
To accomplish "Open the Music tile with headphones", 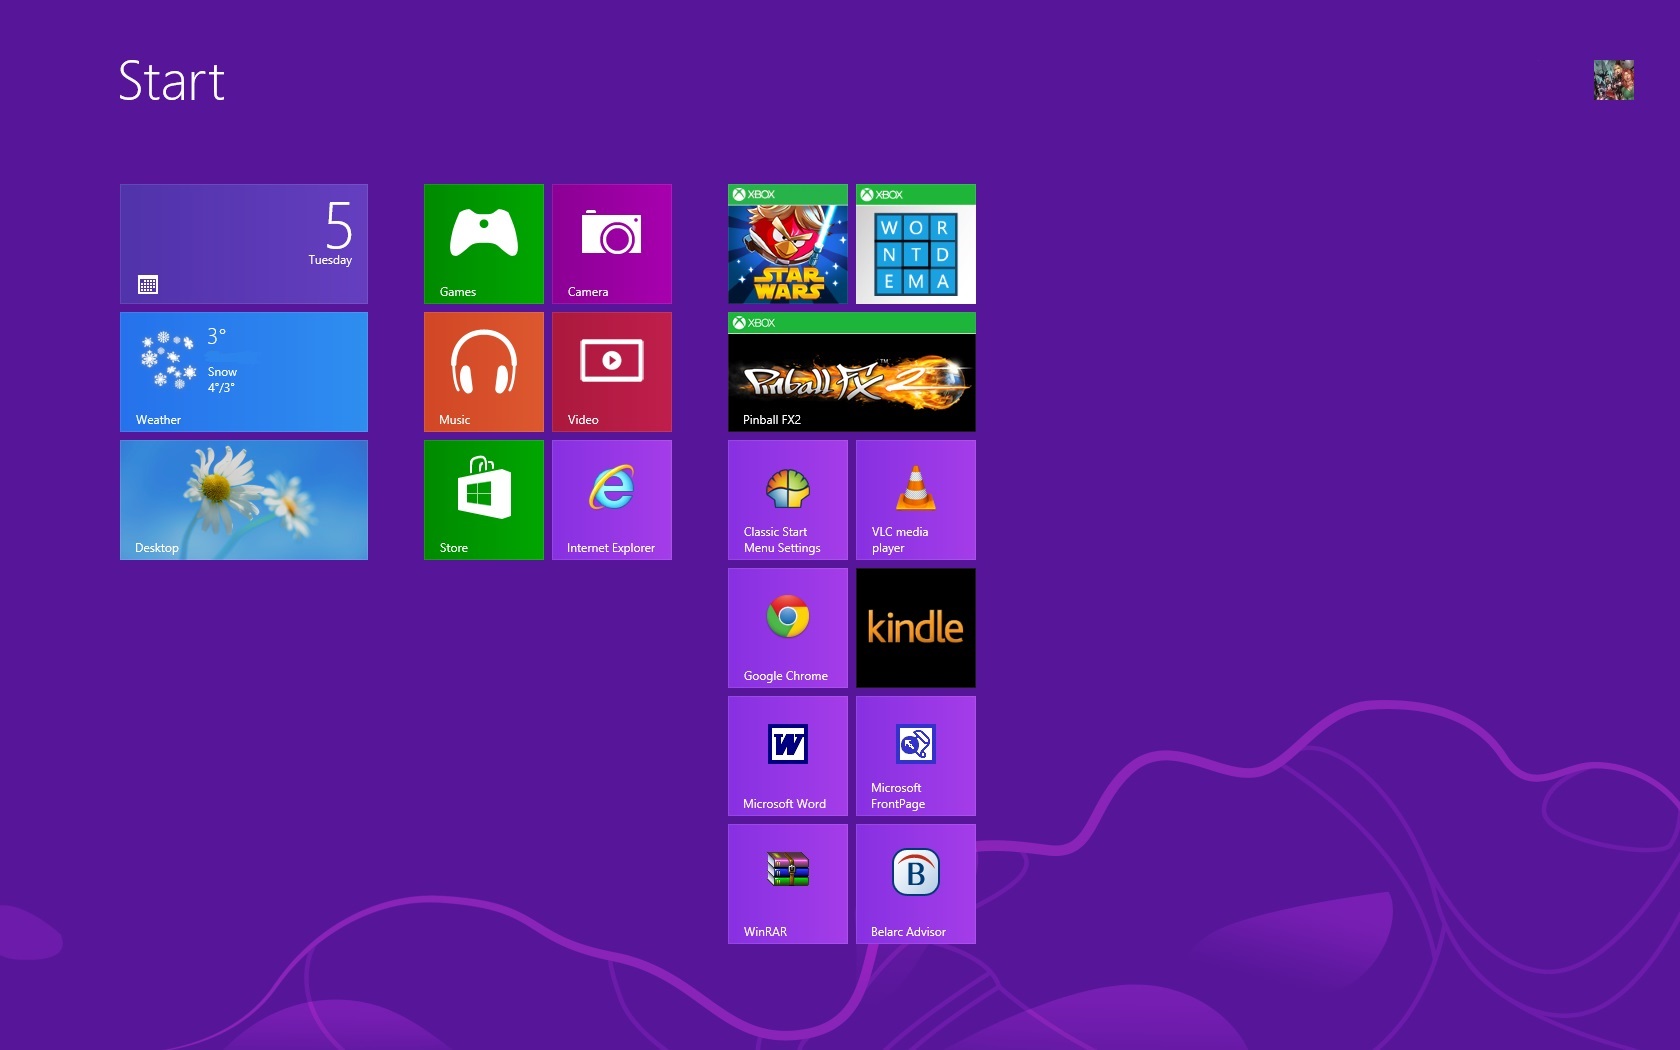I will tap(484, 372).
